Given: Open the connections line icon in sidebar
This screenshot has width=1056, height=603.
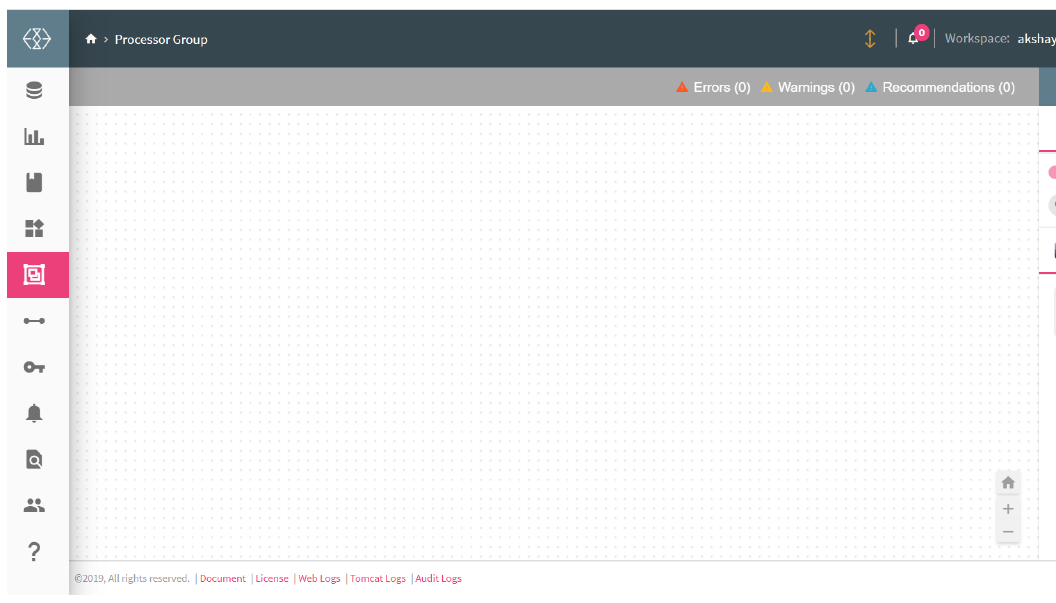Looking at the screenshot, I should (x=34, y=321).
